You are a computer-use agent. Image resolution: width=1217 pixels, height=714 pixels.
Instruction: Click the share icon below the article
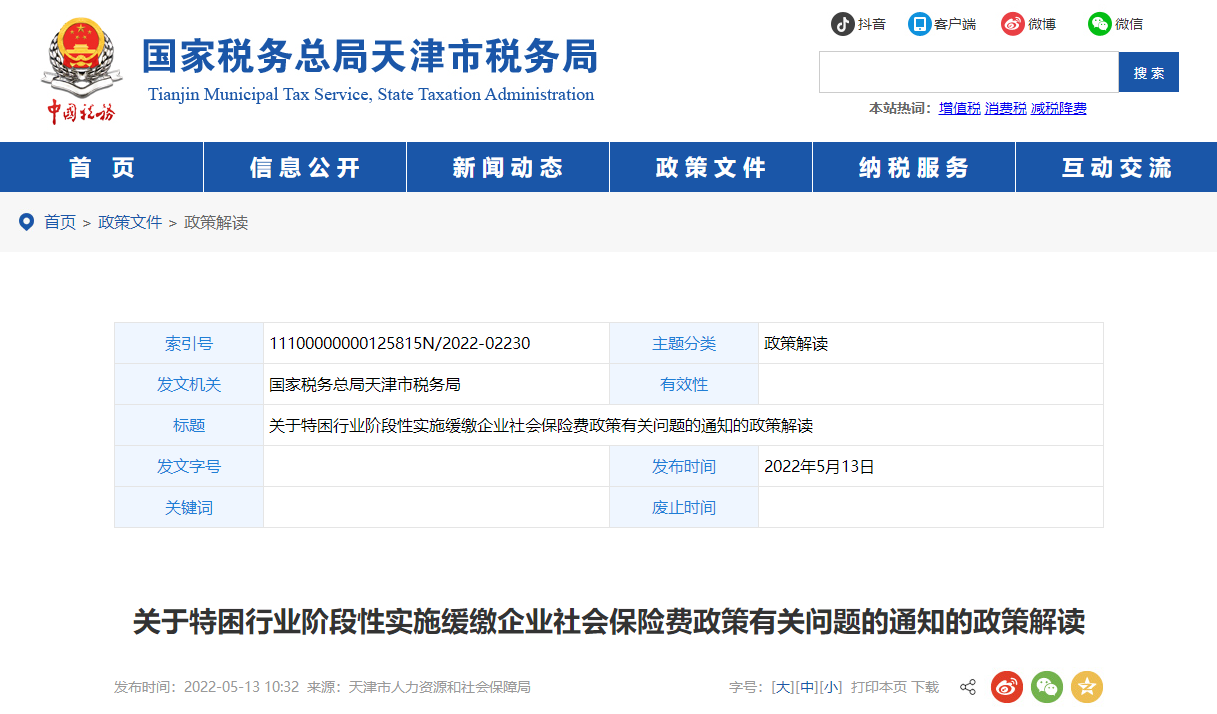(x=966, y=687)
